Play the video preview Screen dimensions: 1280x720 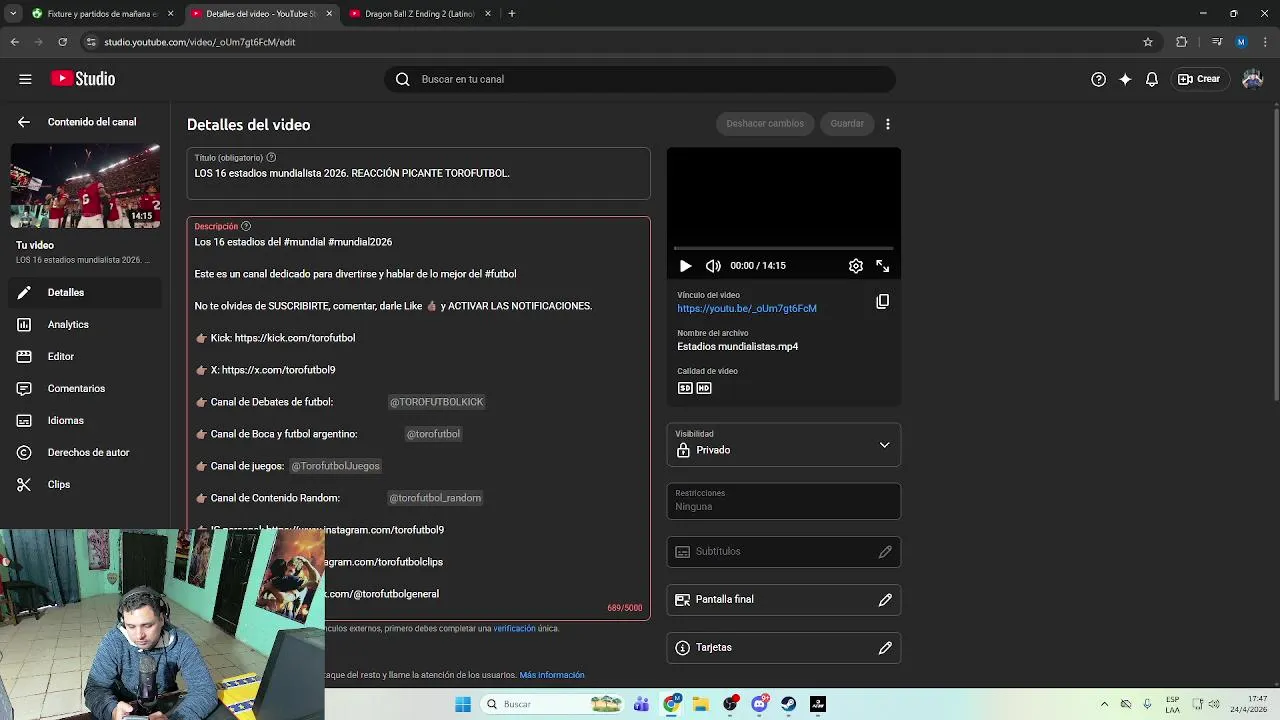[685, 266]
